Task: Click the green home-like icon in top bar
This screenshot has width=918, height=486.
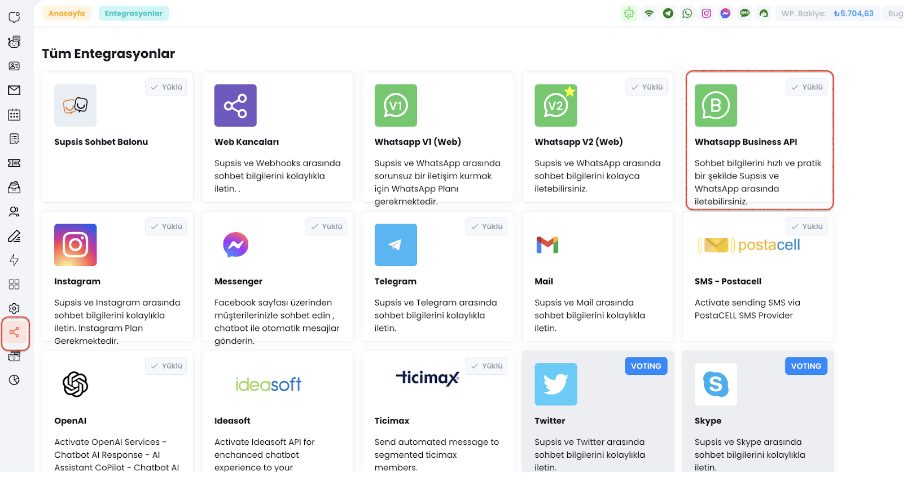Action: click(763, 13)
